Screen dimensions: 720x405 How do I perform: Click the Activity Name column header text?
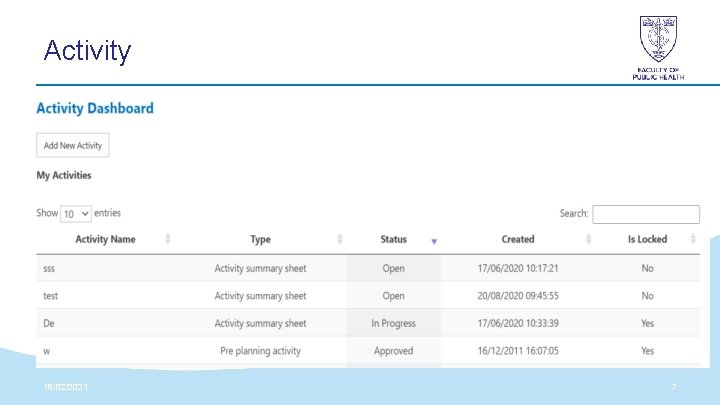pos(105,239)
